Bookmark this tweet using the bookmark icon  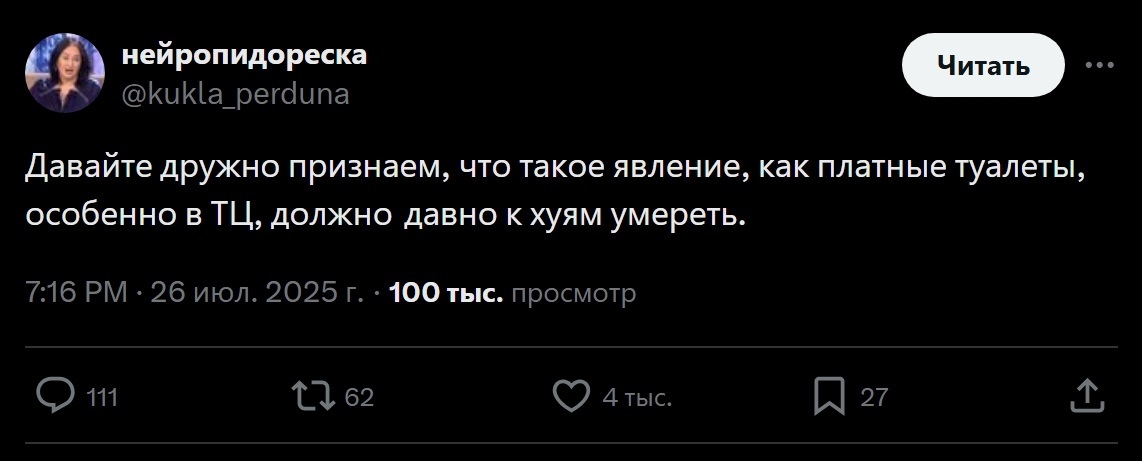coord(829,397)
